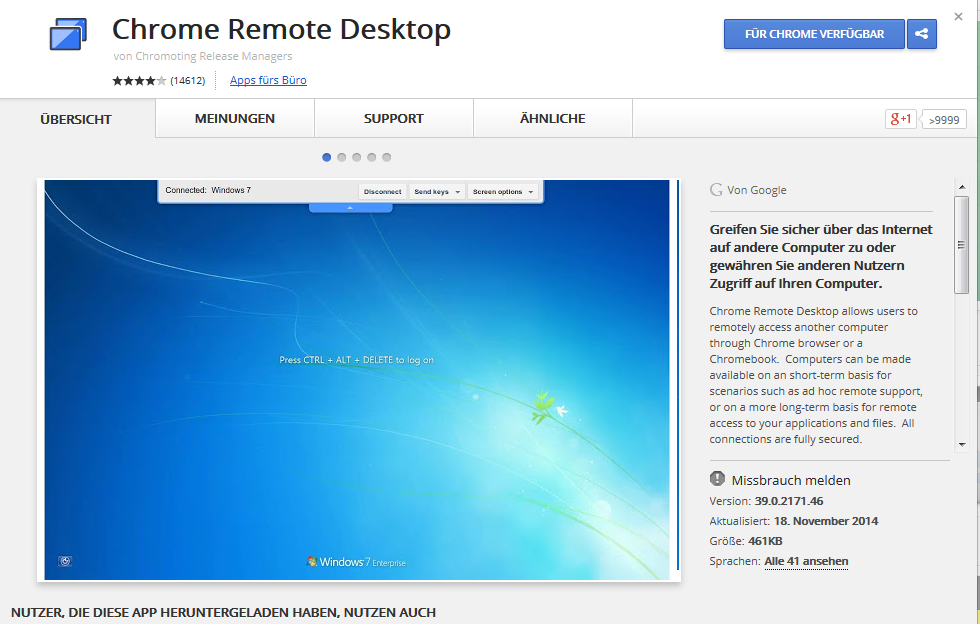Image resolution: width=980 pixels, height=624 pixels.
Task: Select the first screenshot dot
Action: point(326,158)
